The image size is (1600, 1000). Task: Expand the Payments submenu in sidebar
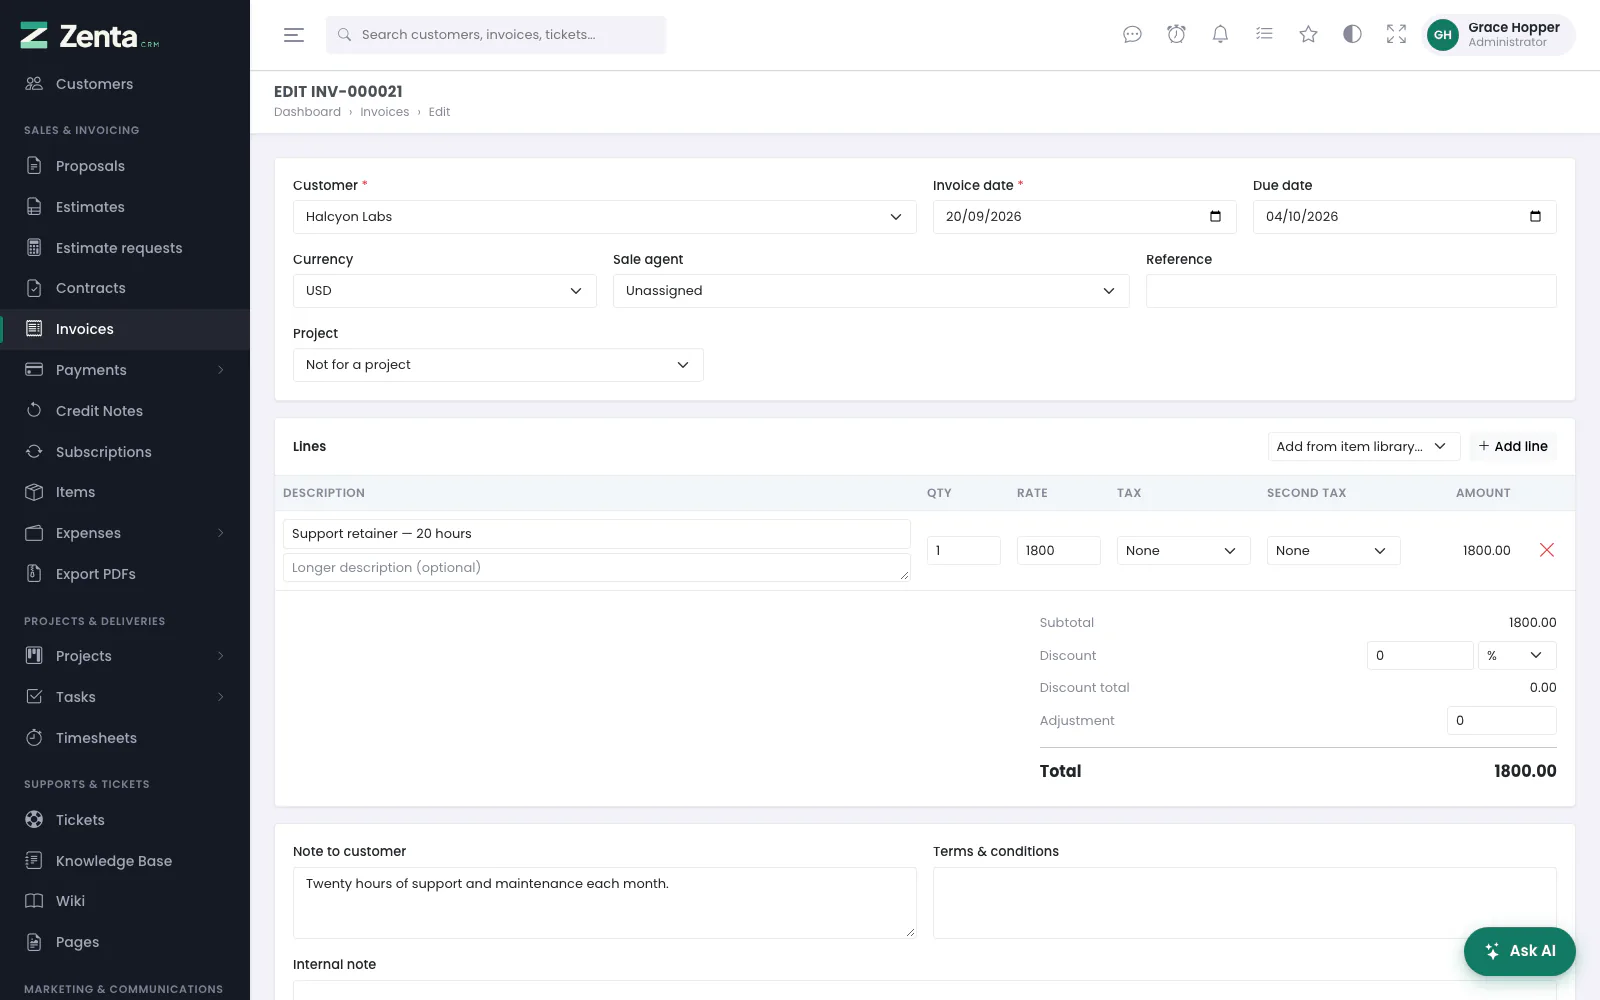pyautogui.click(x=125, y=370)
